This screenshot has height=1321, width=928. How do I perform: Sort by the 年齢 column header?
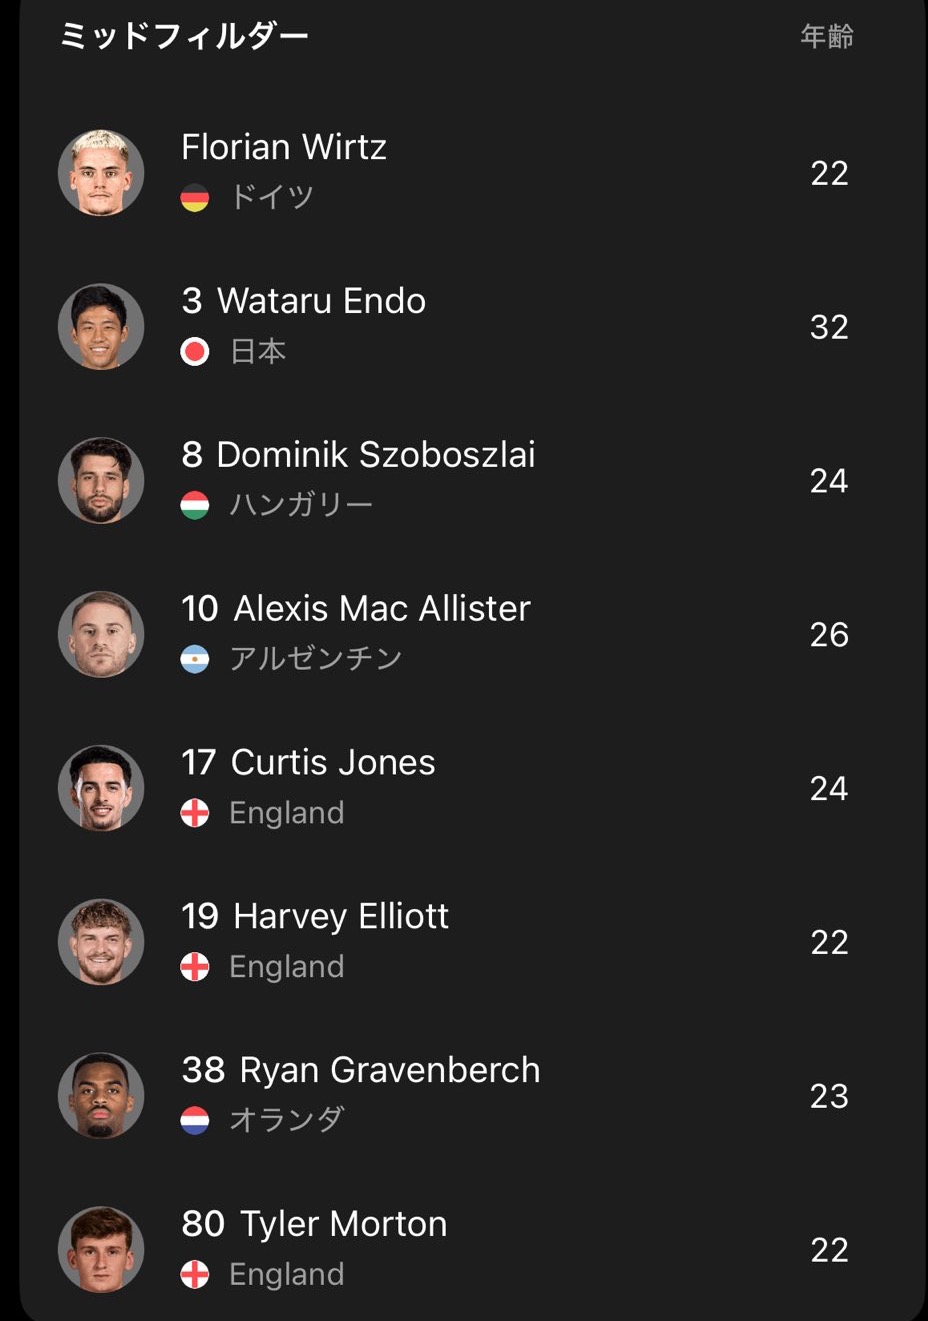click(827, 37)
